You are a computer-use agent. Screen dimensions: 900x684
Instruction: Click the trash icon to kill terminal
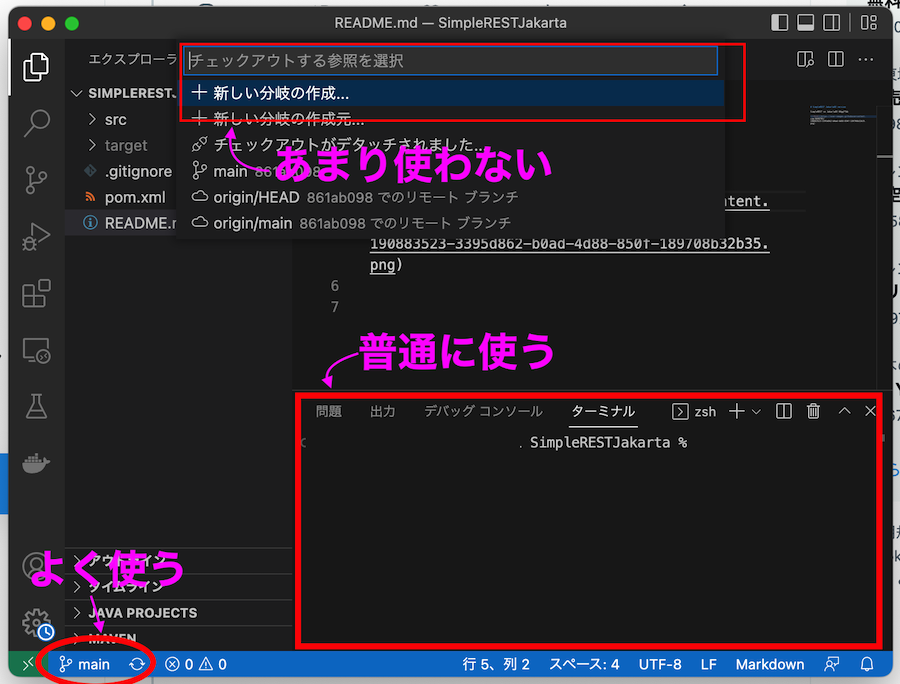point(814,411)
